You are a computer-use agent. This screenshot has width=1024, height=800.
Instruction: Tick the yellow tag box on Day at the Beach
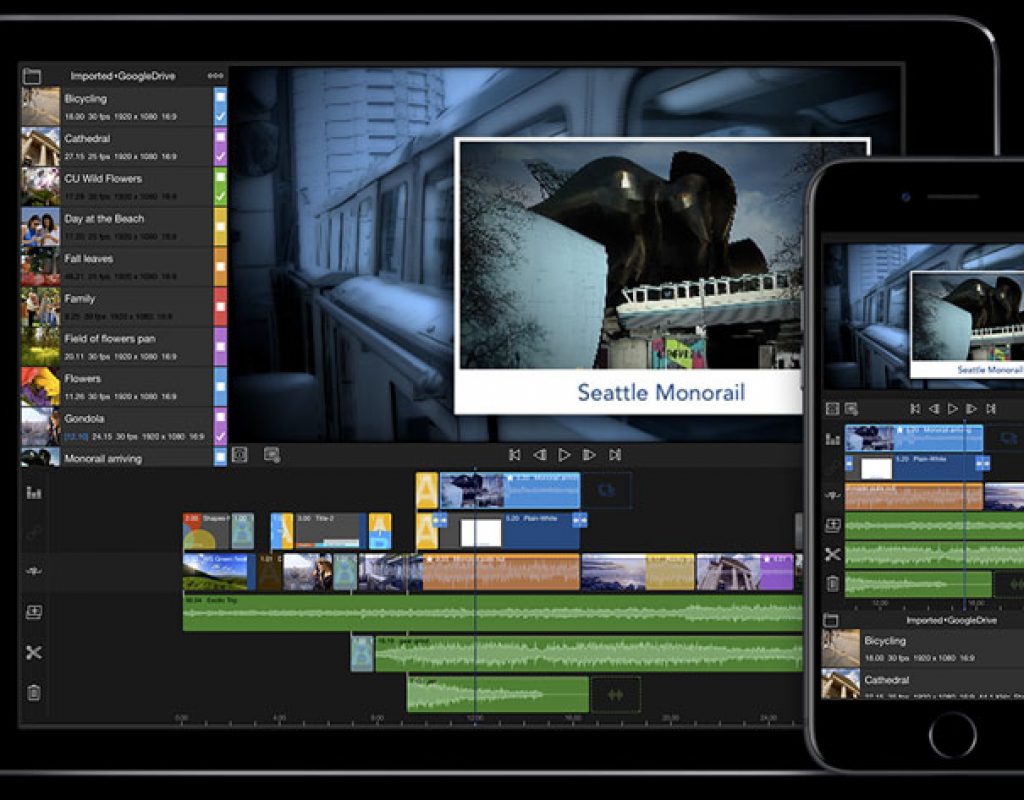[221, 227]
